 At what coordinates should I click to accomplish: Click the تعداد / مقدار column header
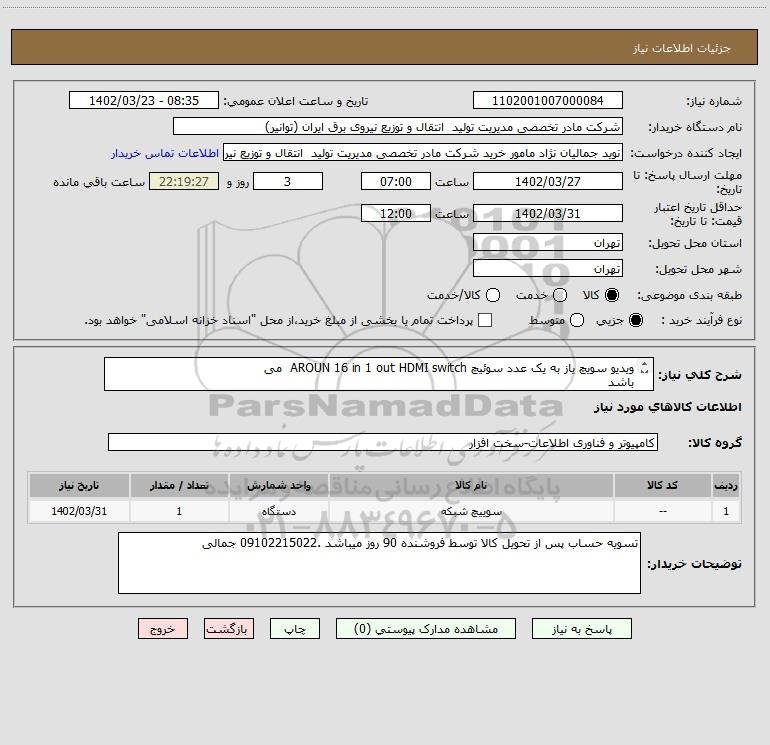click(179, 486)
